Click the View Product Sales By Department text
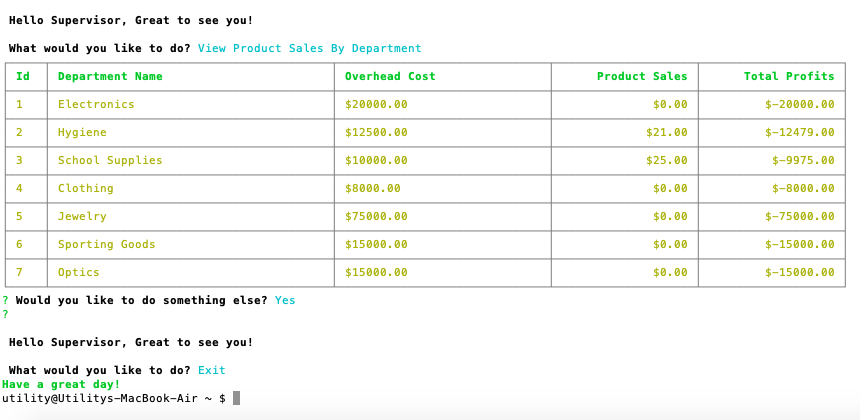 point(309,48)
